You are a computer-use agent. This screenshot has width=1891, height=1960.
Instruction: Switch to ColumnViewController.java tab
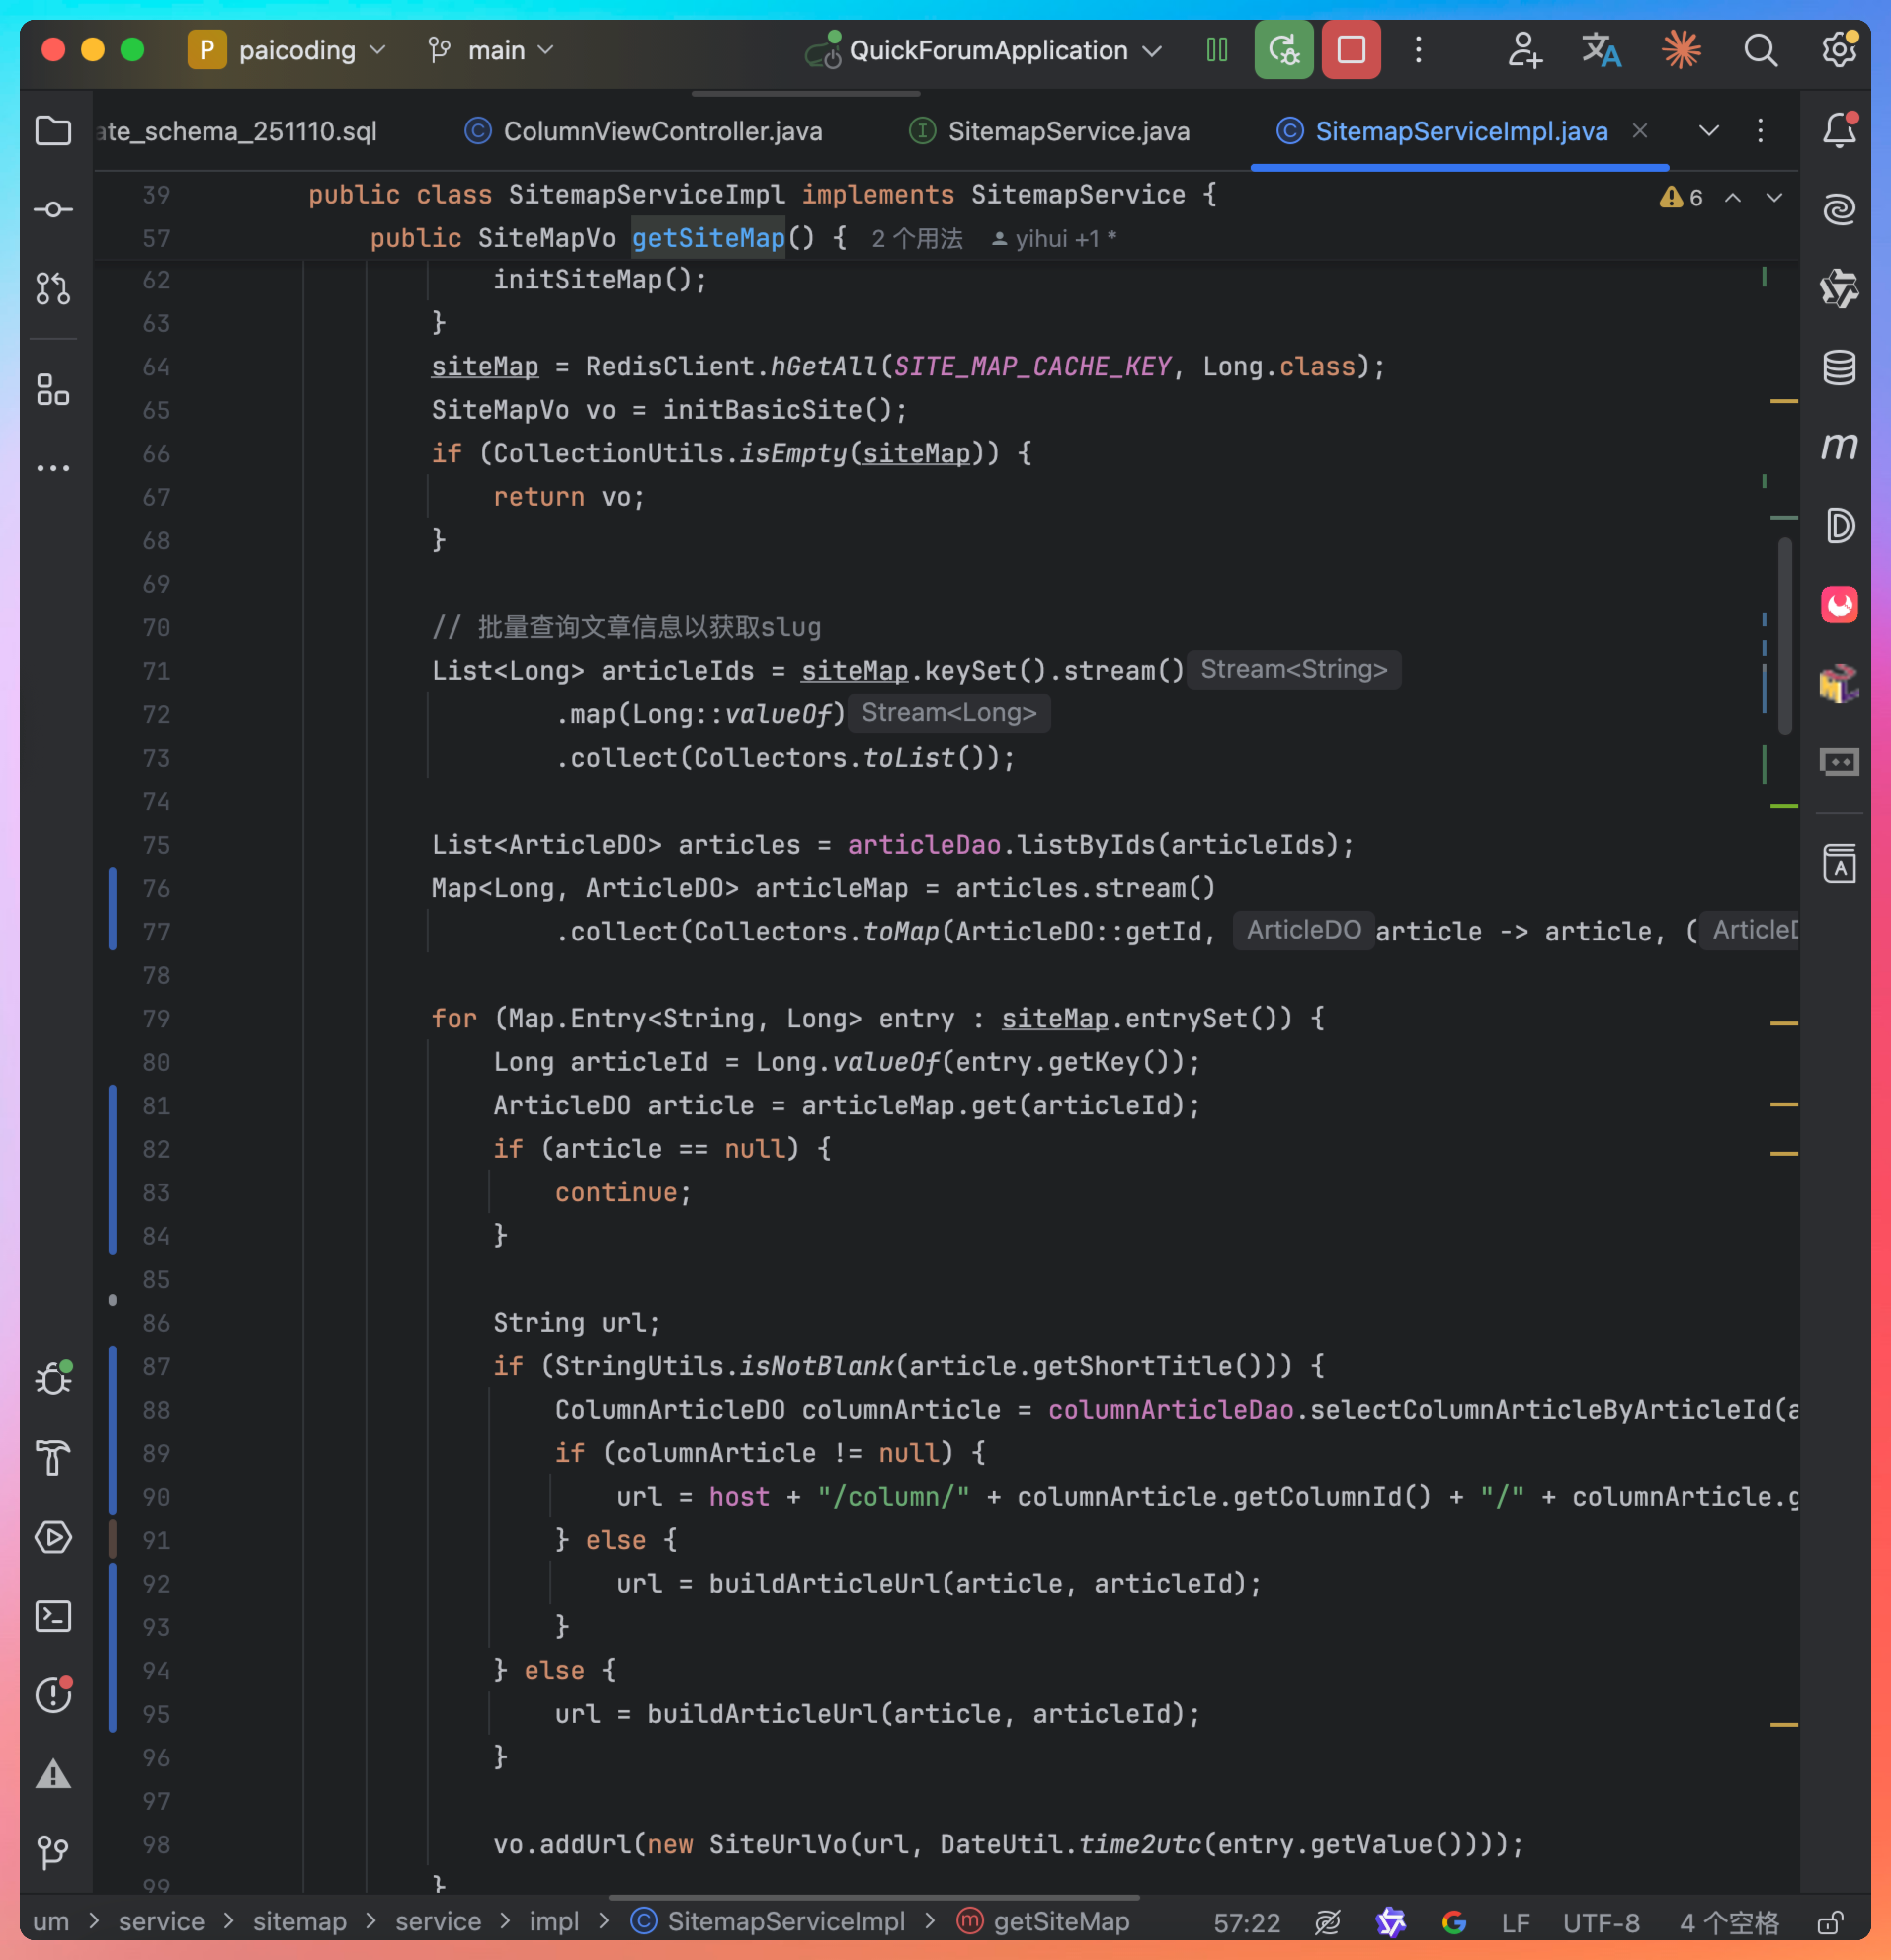click(x=662, y=131)
